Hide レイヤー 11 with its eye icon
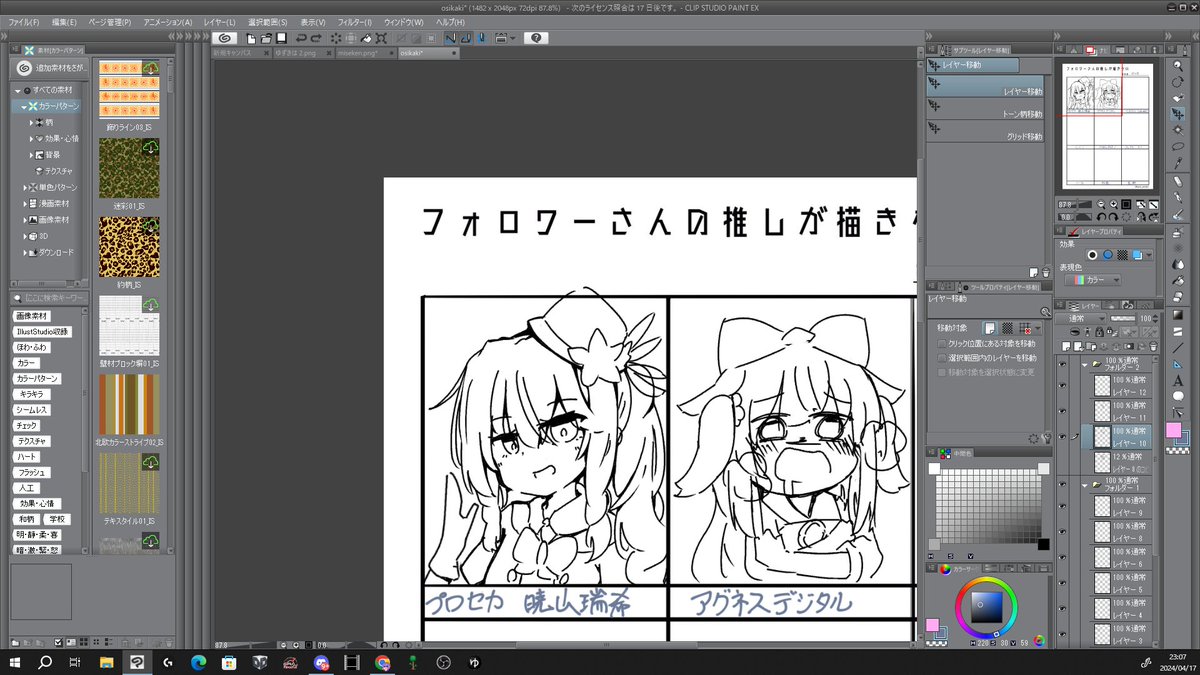The height and width of the screenshot is (675, 1200). click(x=1063, y=412)
